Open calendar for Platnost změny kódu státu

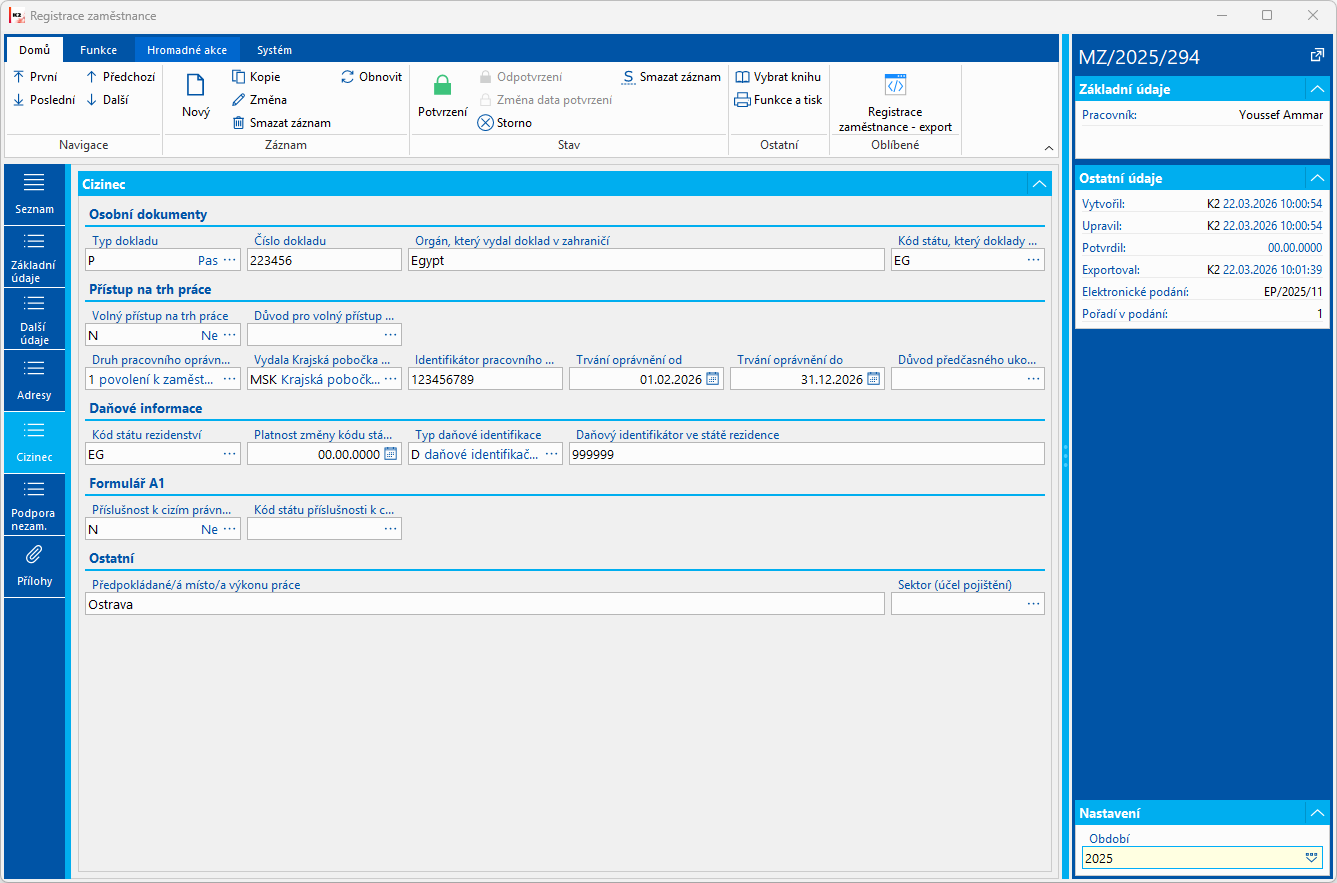coord(390,454)
